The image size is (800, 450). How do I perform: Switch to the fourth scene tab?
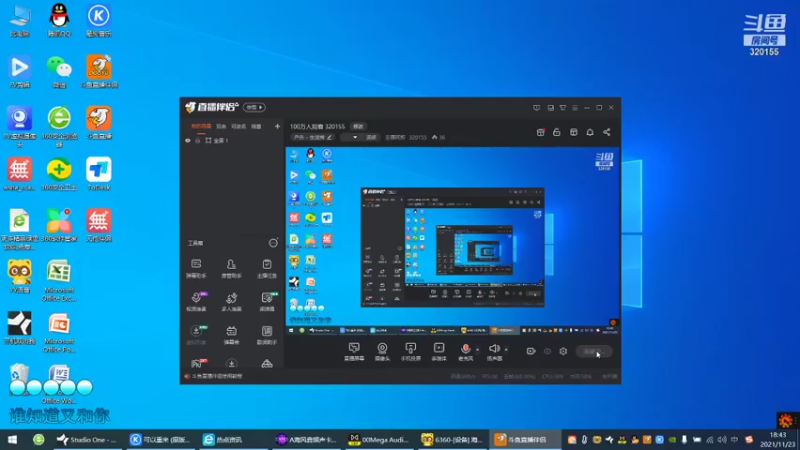(256, 126)
